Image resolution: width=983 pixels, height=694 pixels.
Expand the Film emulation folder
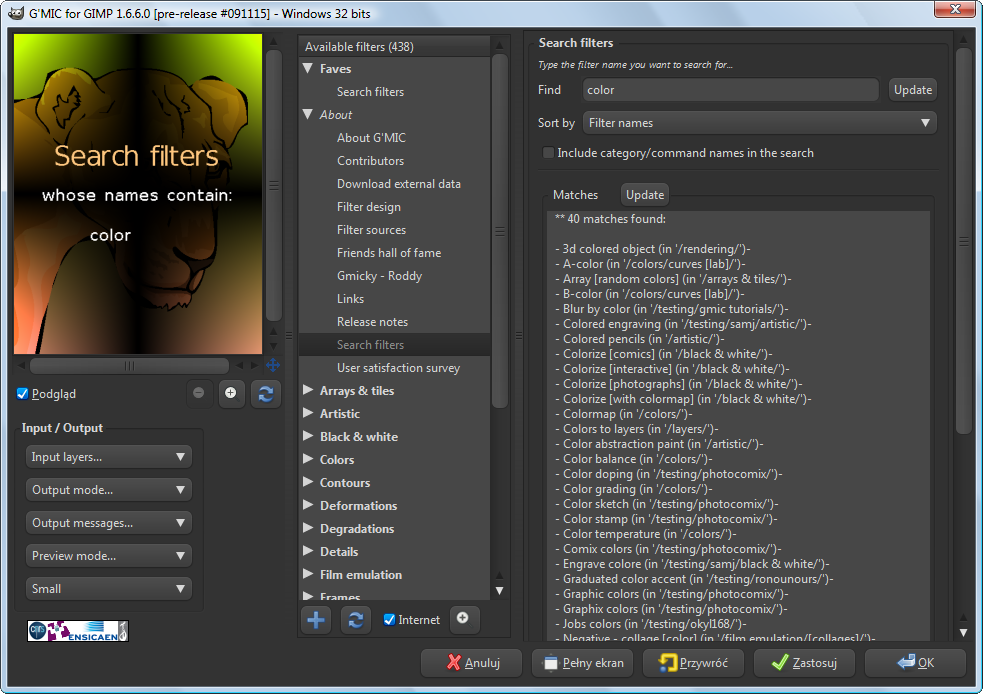308,574
